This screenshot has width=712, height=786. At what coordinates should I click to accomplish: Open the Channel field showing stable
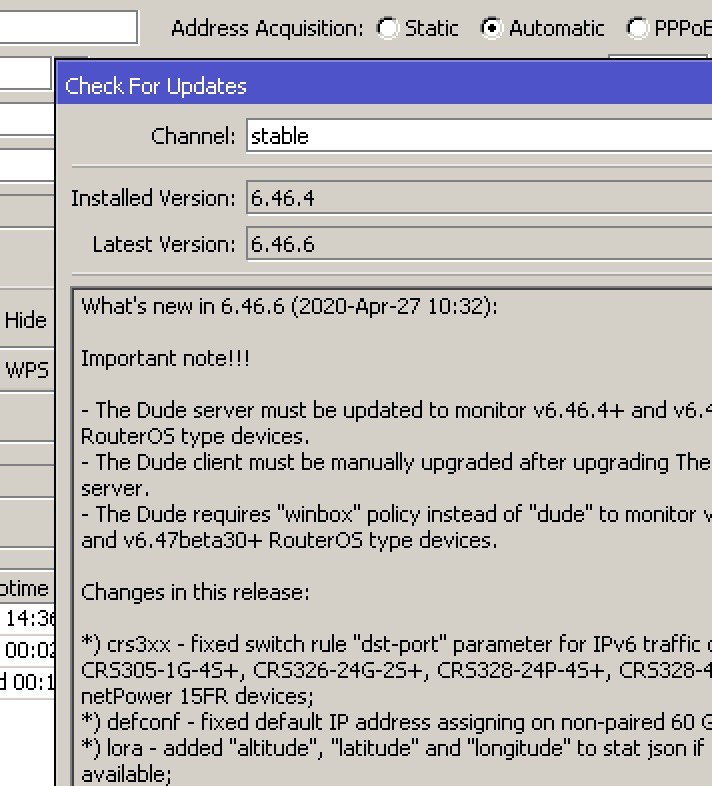click(479, 136)
